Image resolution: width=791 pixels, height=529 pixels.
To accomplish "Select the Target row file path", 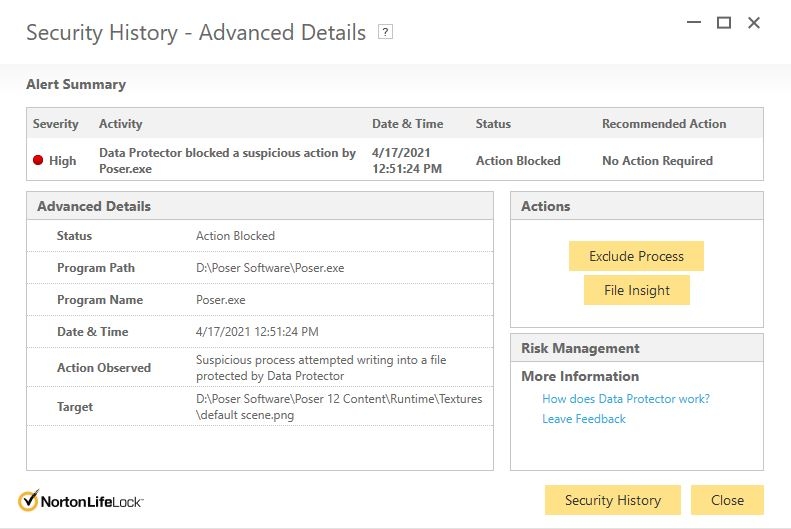I will coord(338,407).
